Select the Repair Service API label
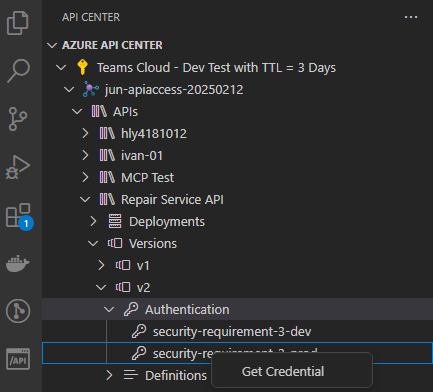433x392 pixels. [172, 200]
